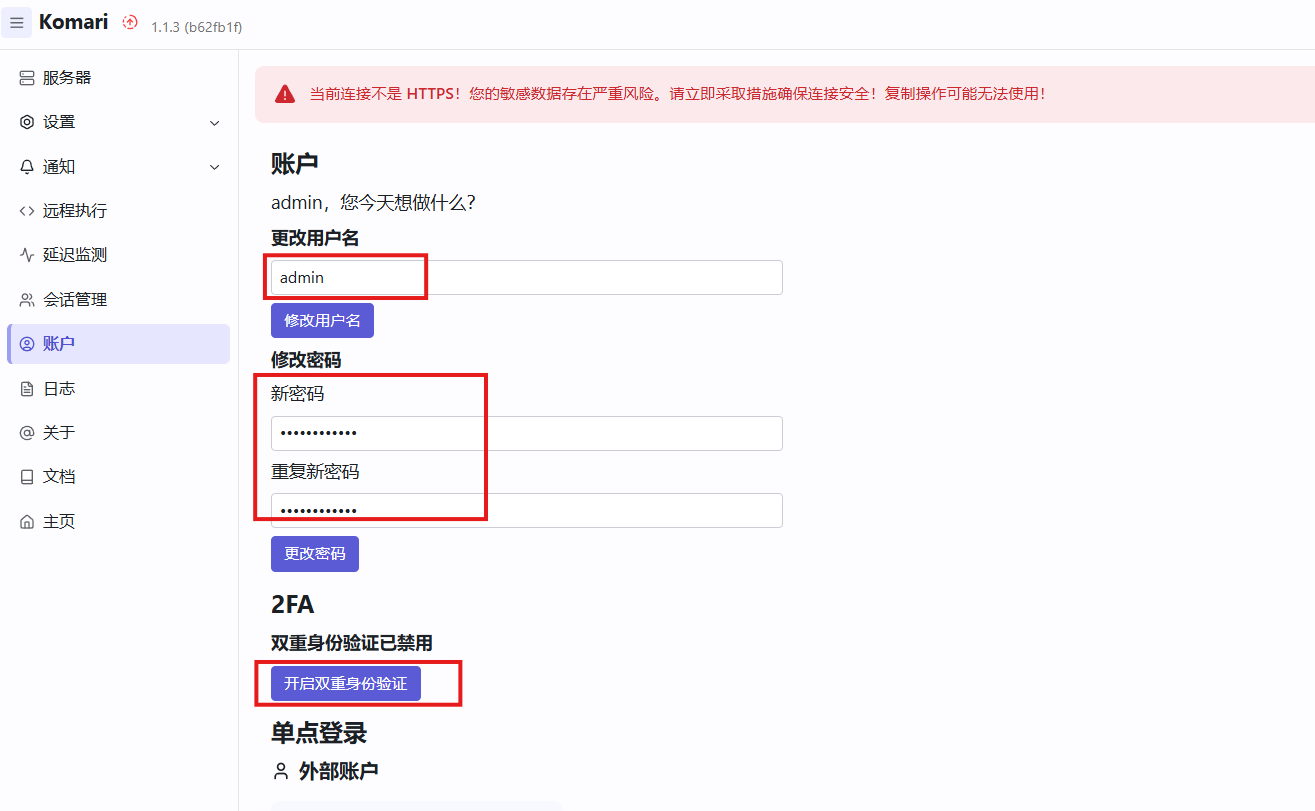Click the 重复新密码 confirm password field
Image resolution: width=1315 pixels, height=811 pixels.
pos(526,510)
